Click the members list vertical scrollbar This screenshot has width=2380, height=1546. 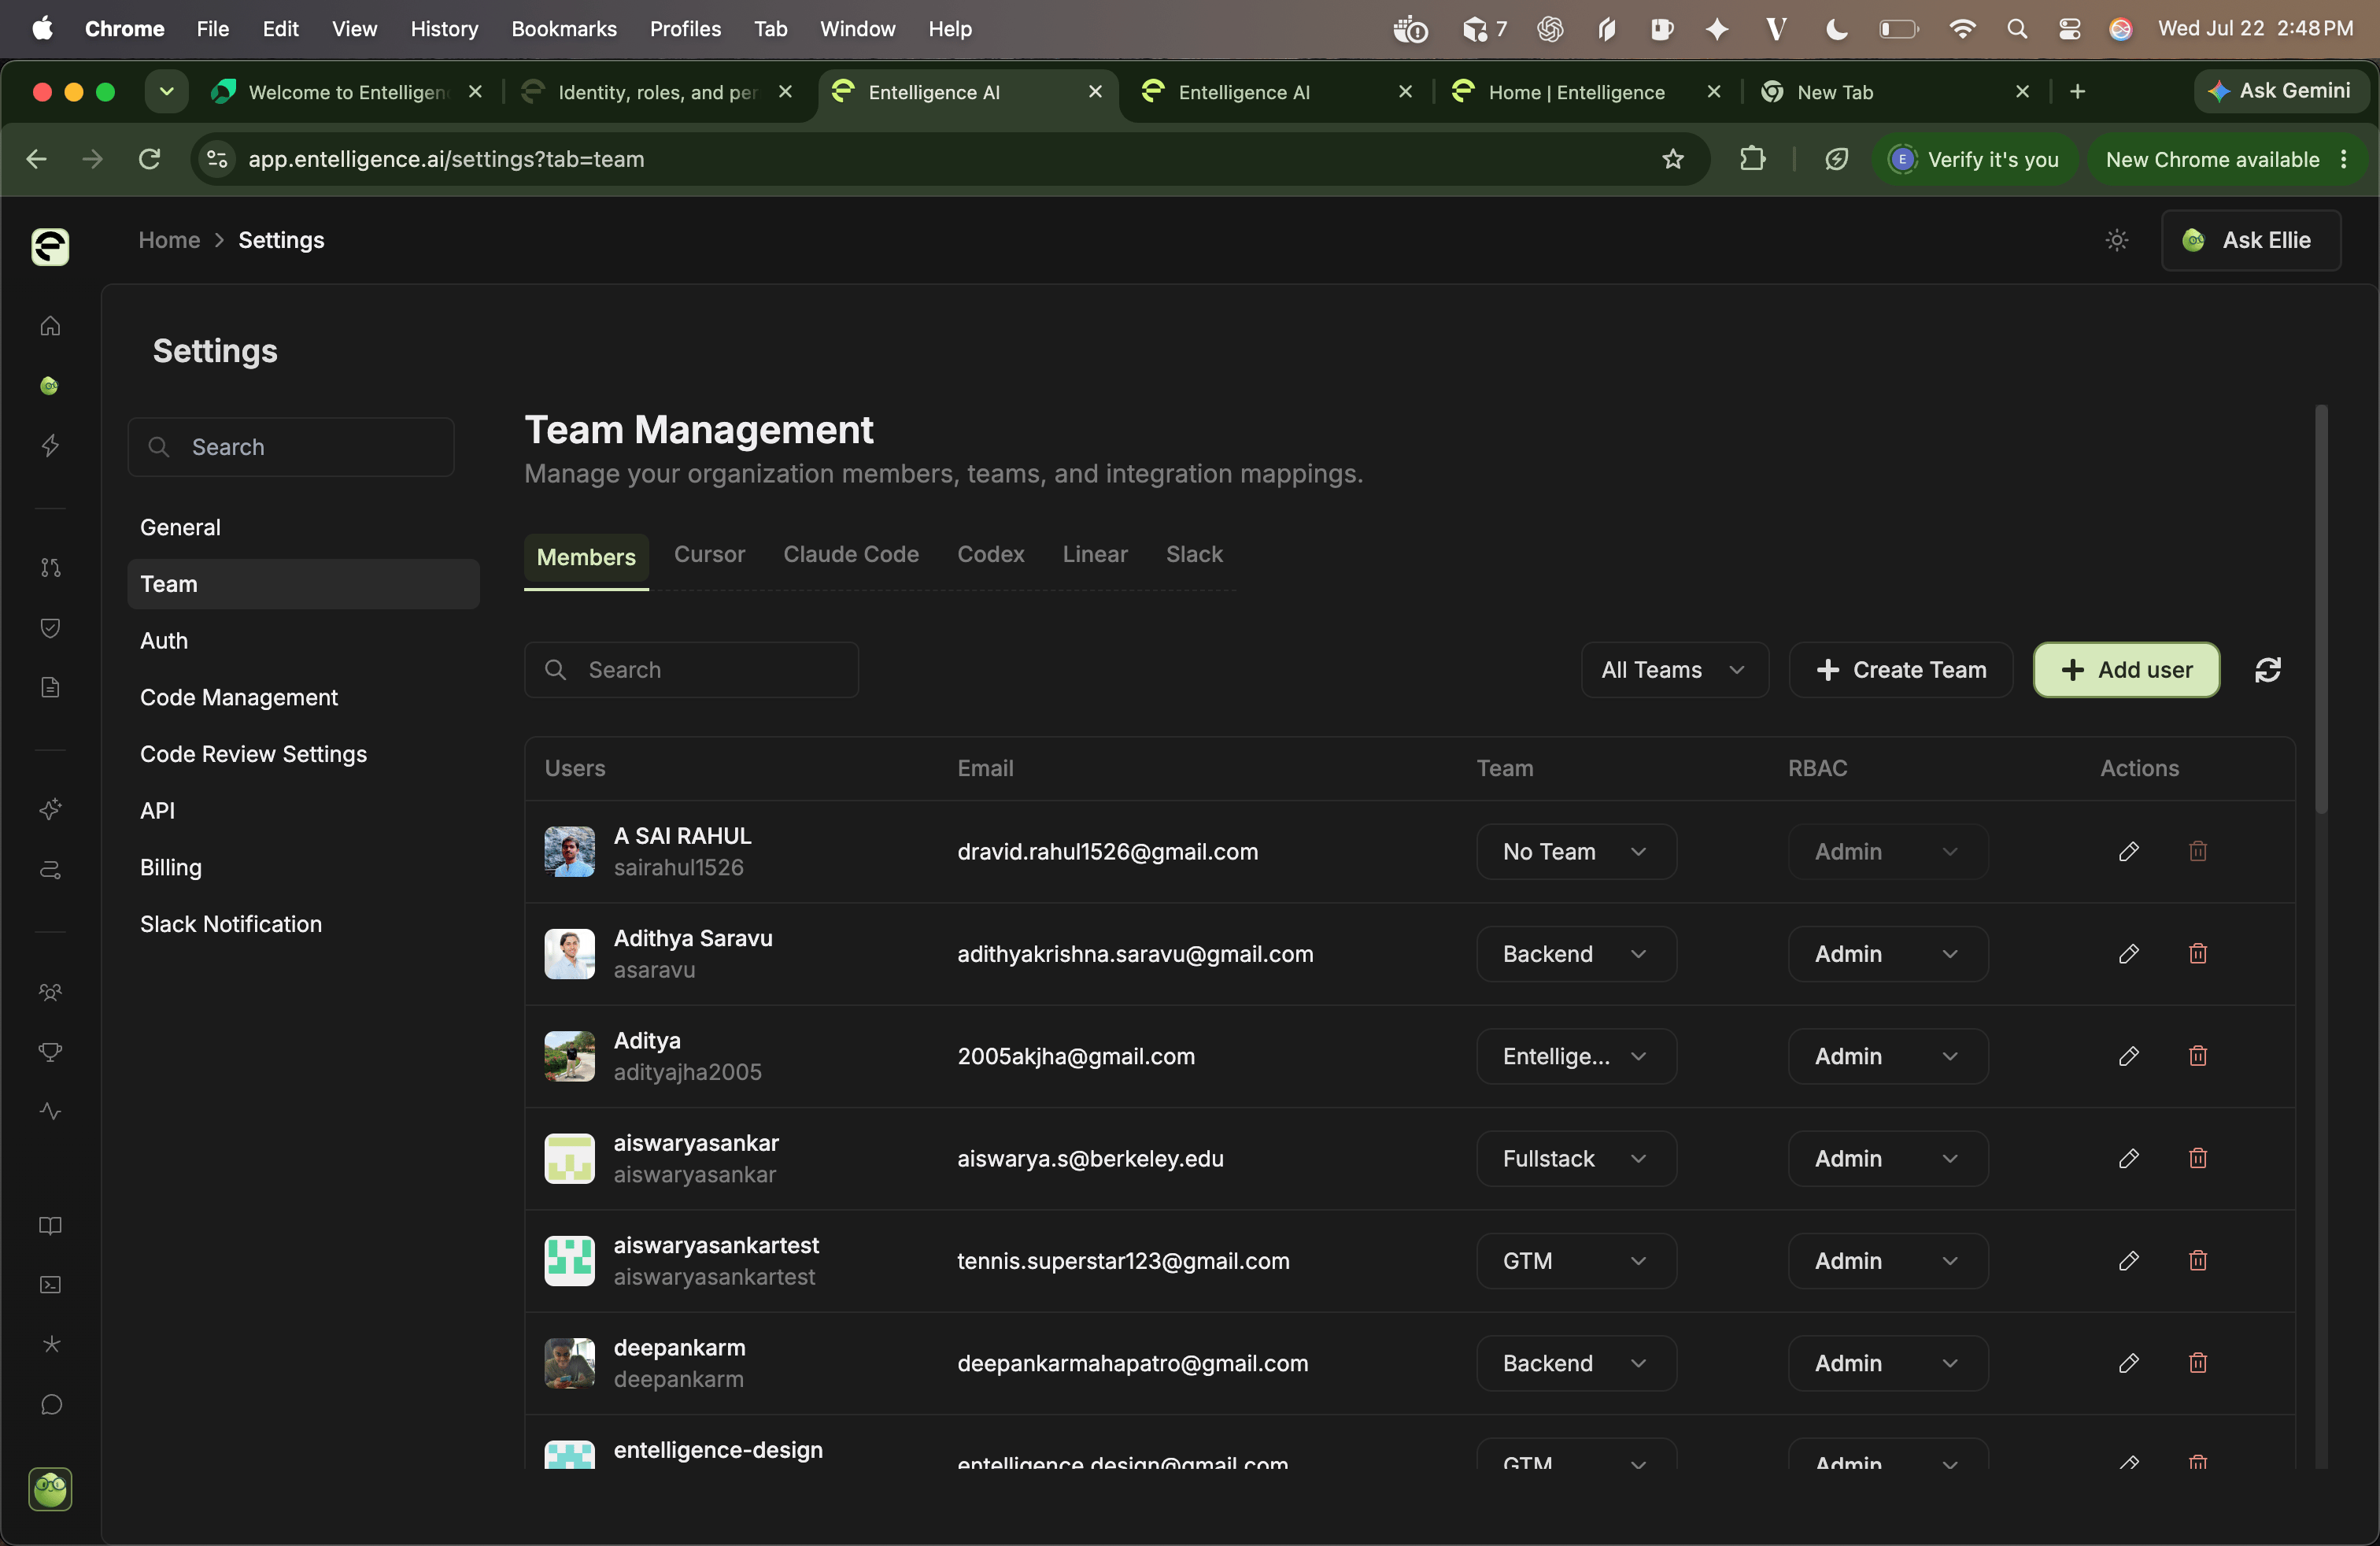click(2320, 610)
